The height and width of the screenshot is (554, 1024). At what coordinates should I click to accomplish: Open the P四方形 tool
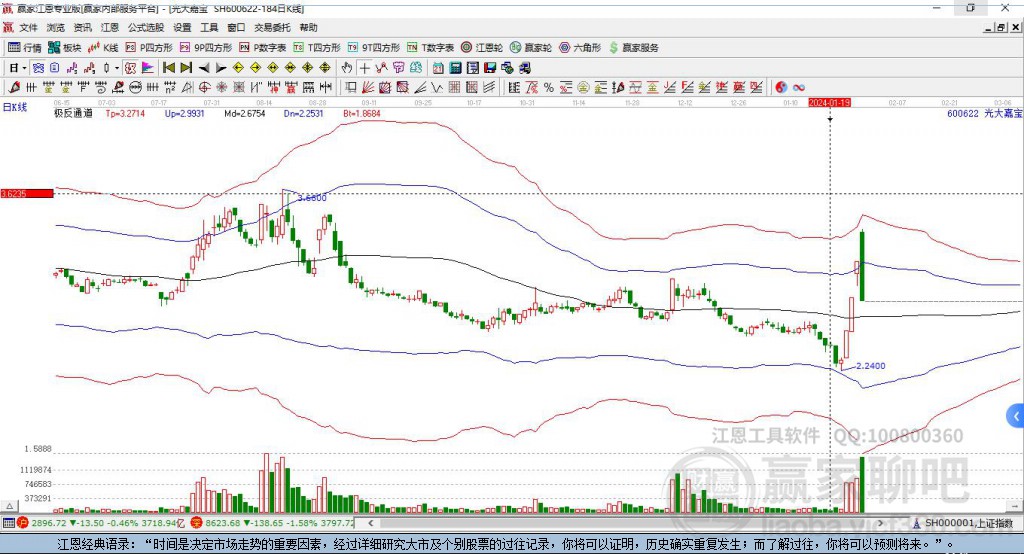click(x=149, y=48)
